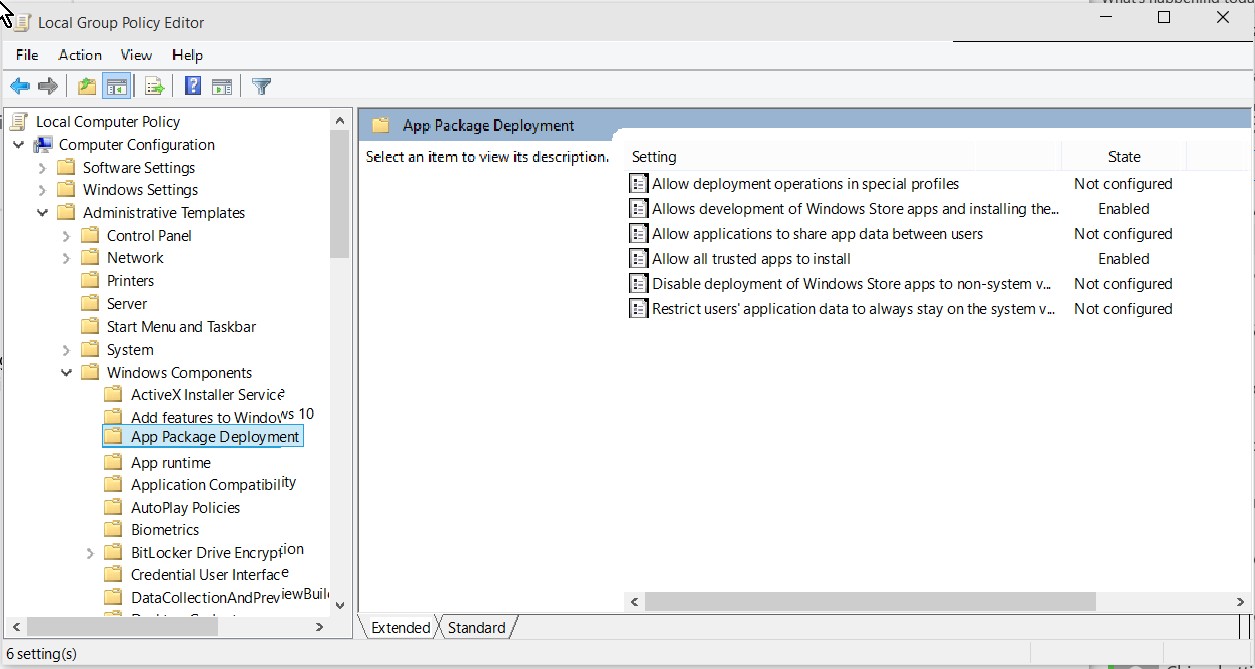This screenshot has width=1255, height=669.
Task: Select 'Allow deployment operations in special profiles' policy
Action: pyautogui.click(x=805, y=184)
